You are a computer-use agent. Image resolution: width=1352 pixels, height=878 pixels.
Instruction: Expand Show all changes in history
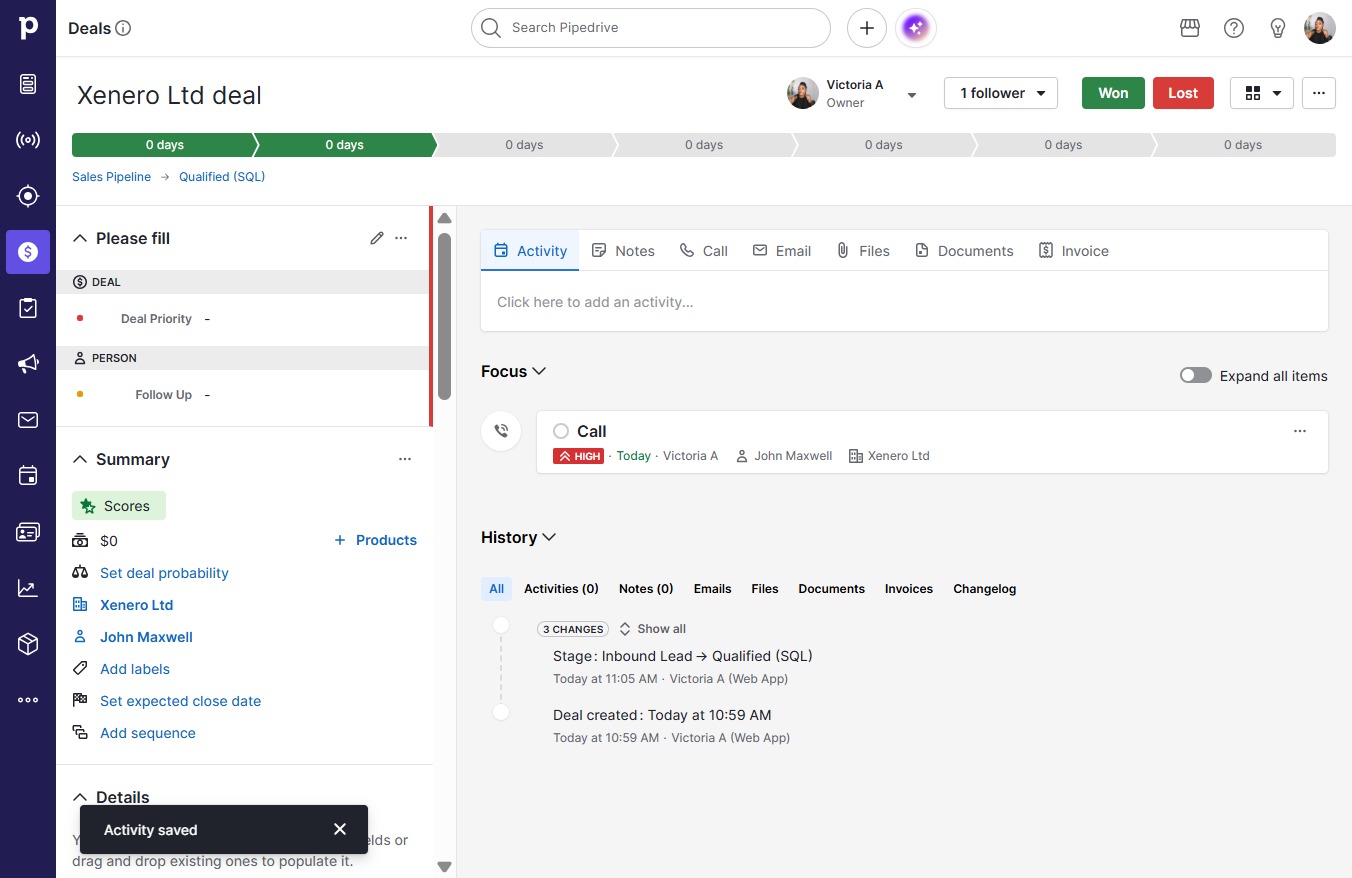[x=652, y=629]
